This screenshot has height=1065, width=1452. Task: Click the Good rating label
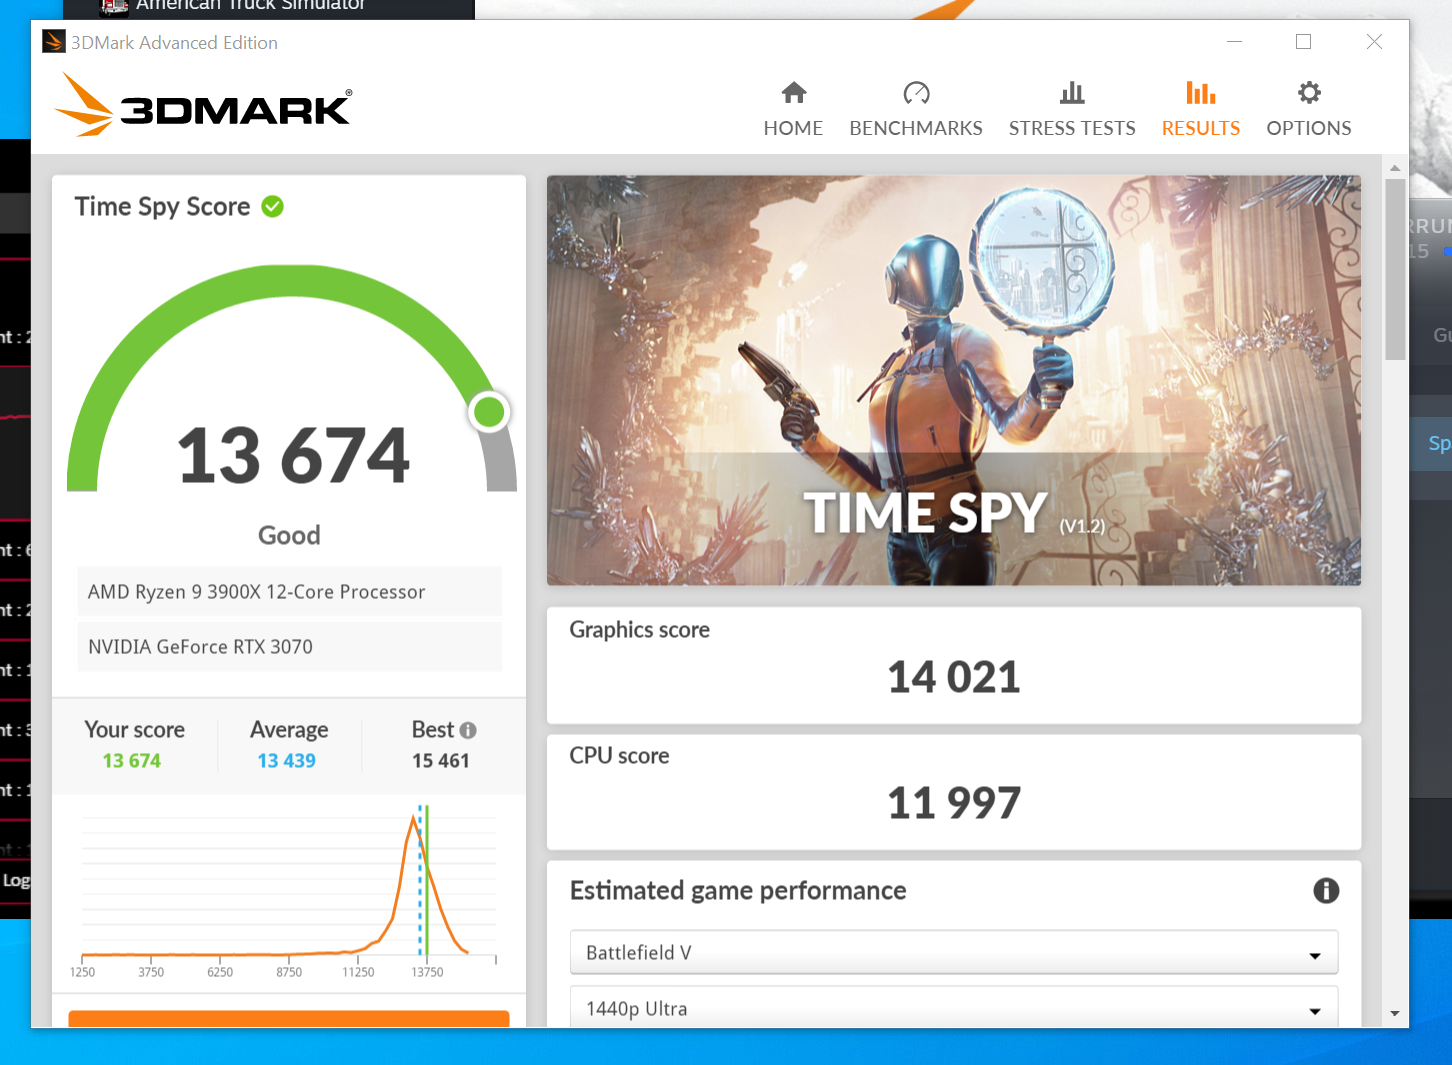click(289, 536)
